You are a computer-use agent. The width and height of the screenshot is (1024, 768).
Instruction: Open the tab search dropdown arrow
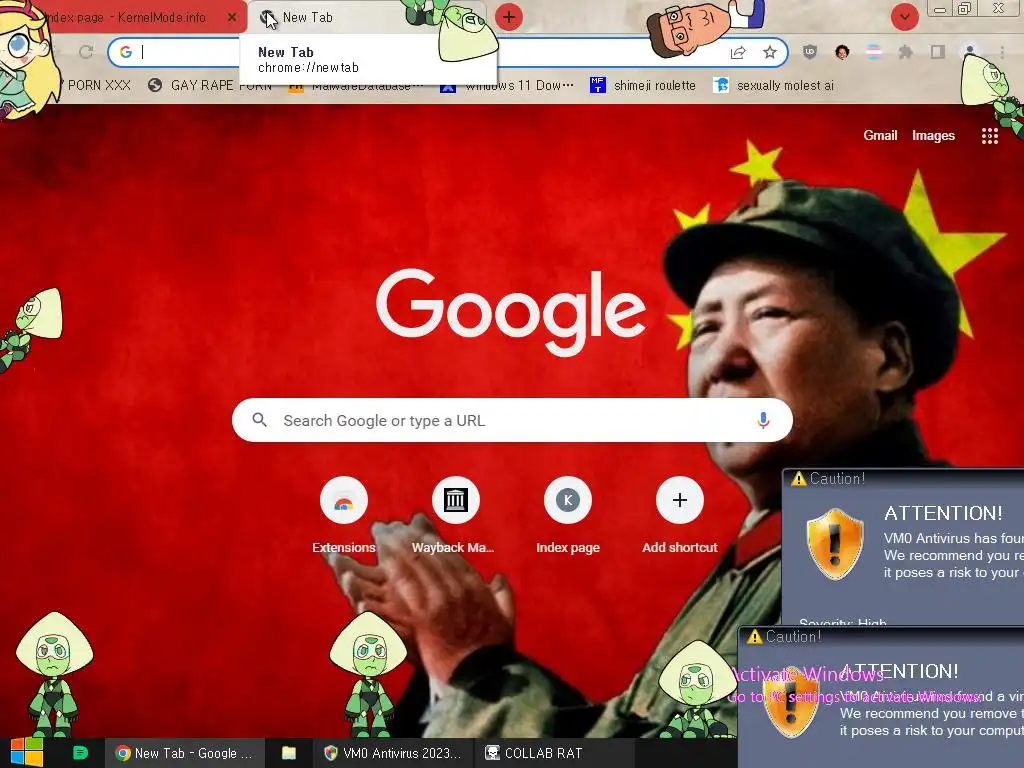click(904, 17)
